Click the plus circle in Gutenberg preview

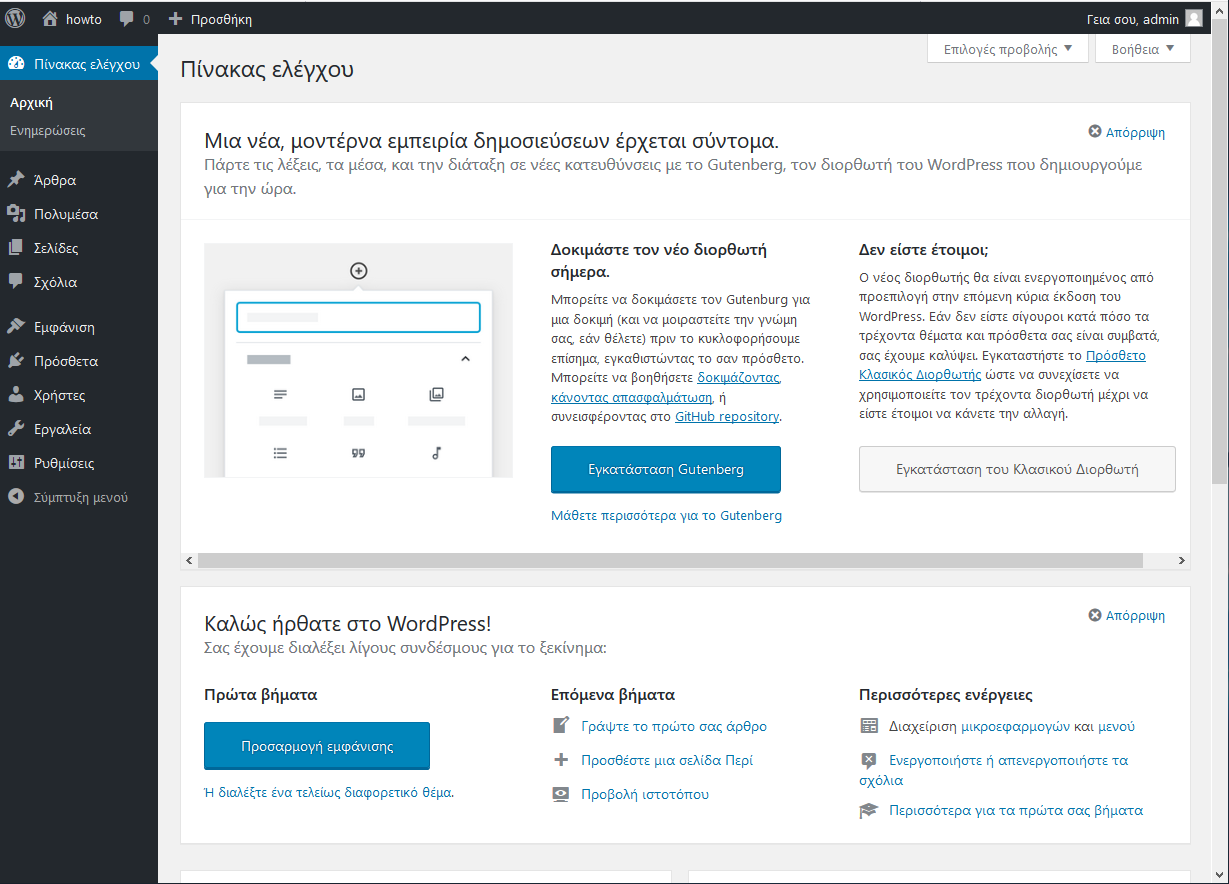point(359,271)
